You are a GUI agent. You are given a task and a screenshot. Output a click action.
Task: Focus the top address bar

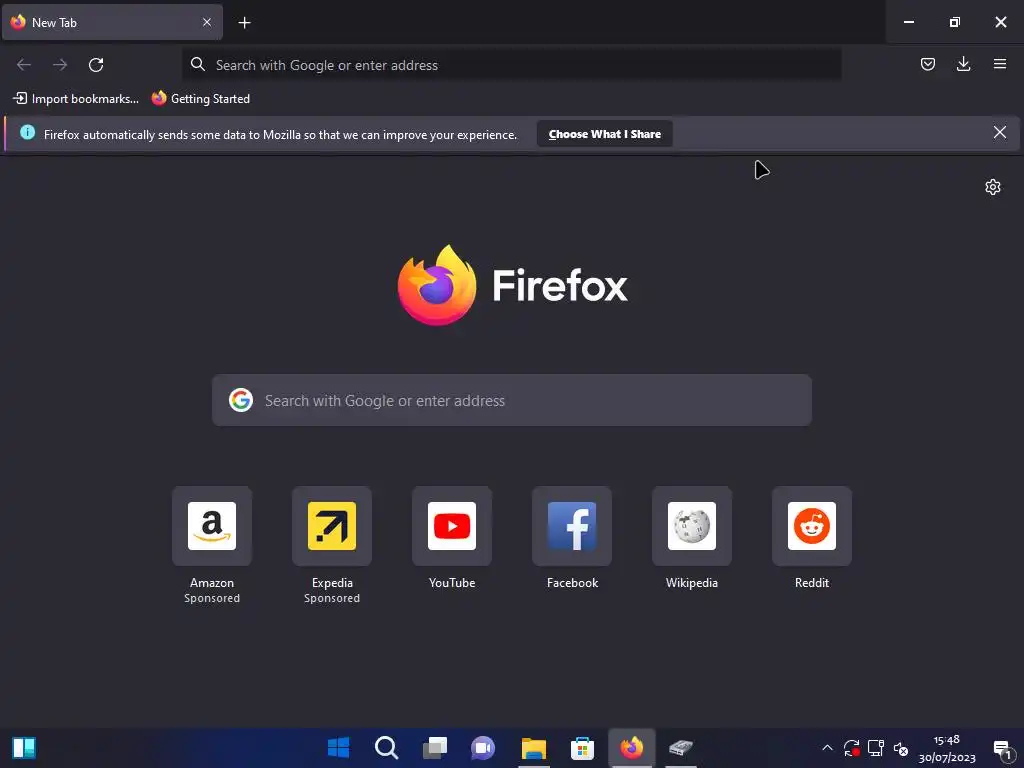(511, 65)
